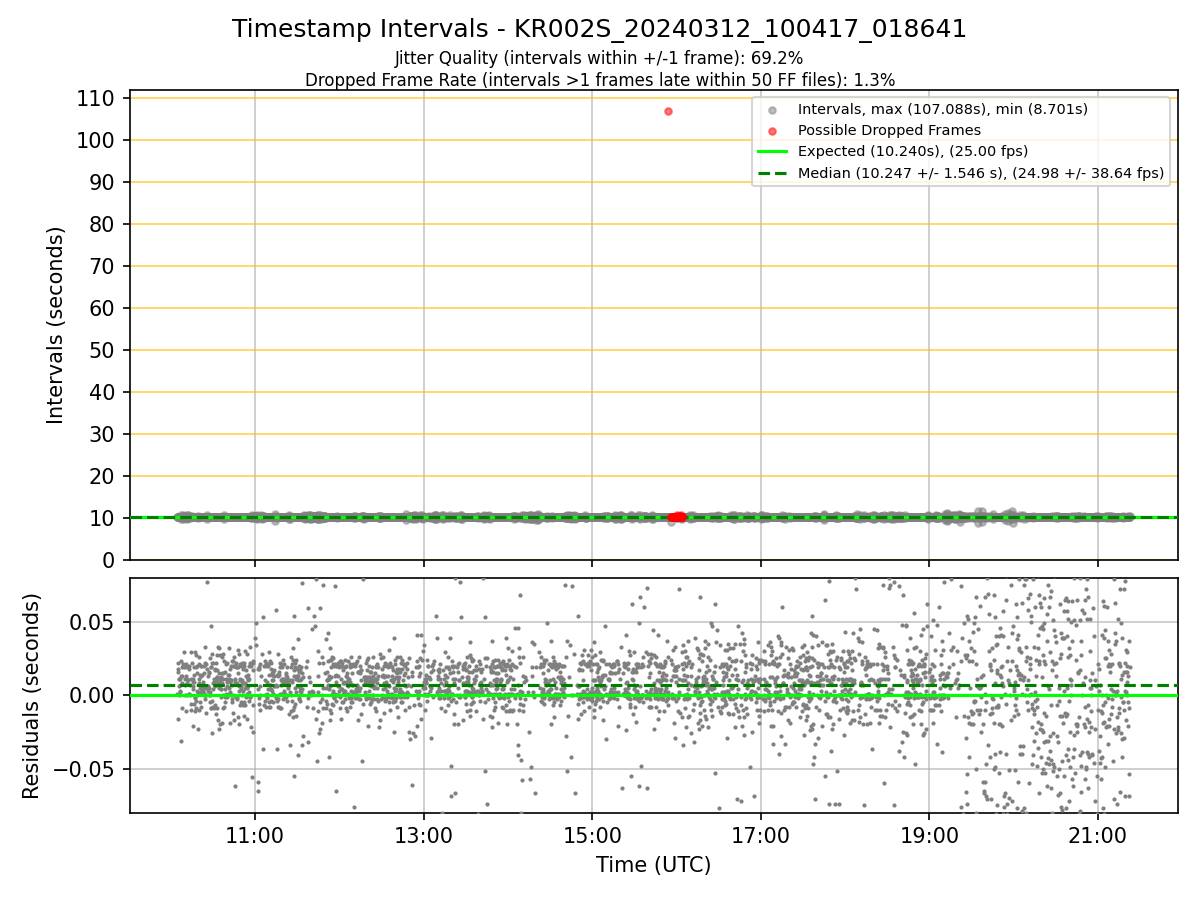Click the 'Residuals (seconds)' y-axis label

[32, 696]
